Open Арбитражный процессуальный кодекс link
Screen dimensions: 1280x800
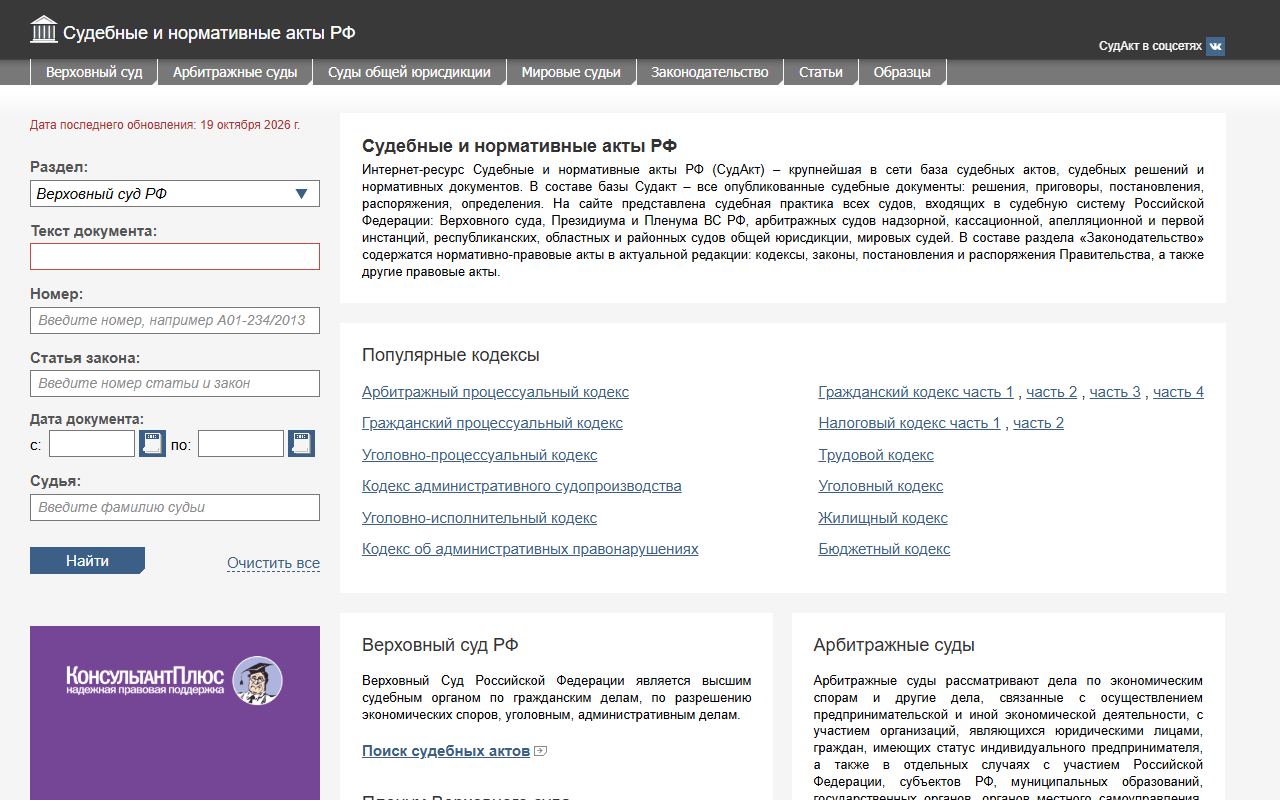[495, 392]
